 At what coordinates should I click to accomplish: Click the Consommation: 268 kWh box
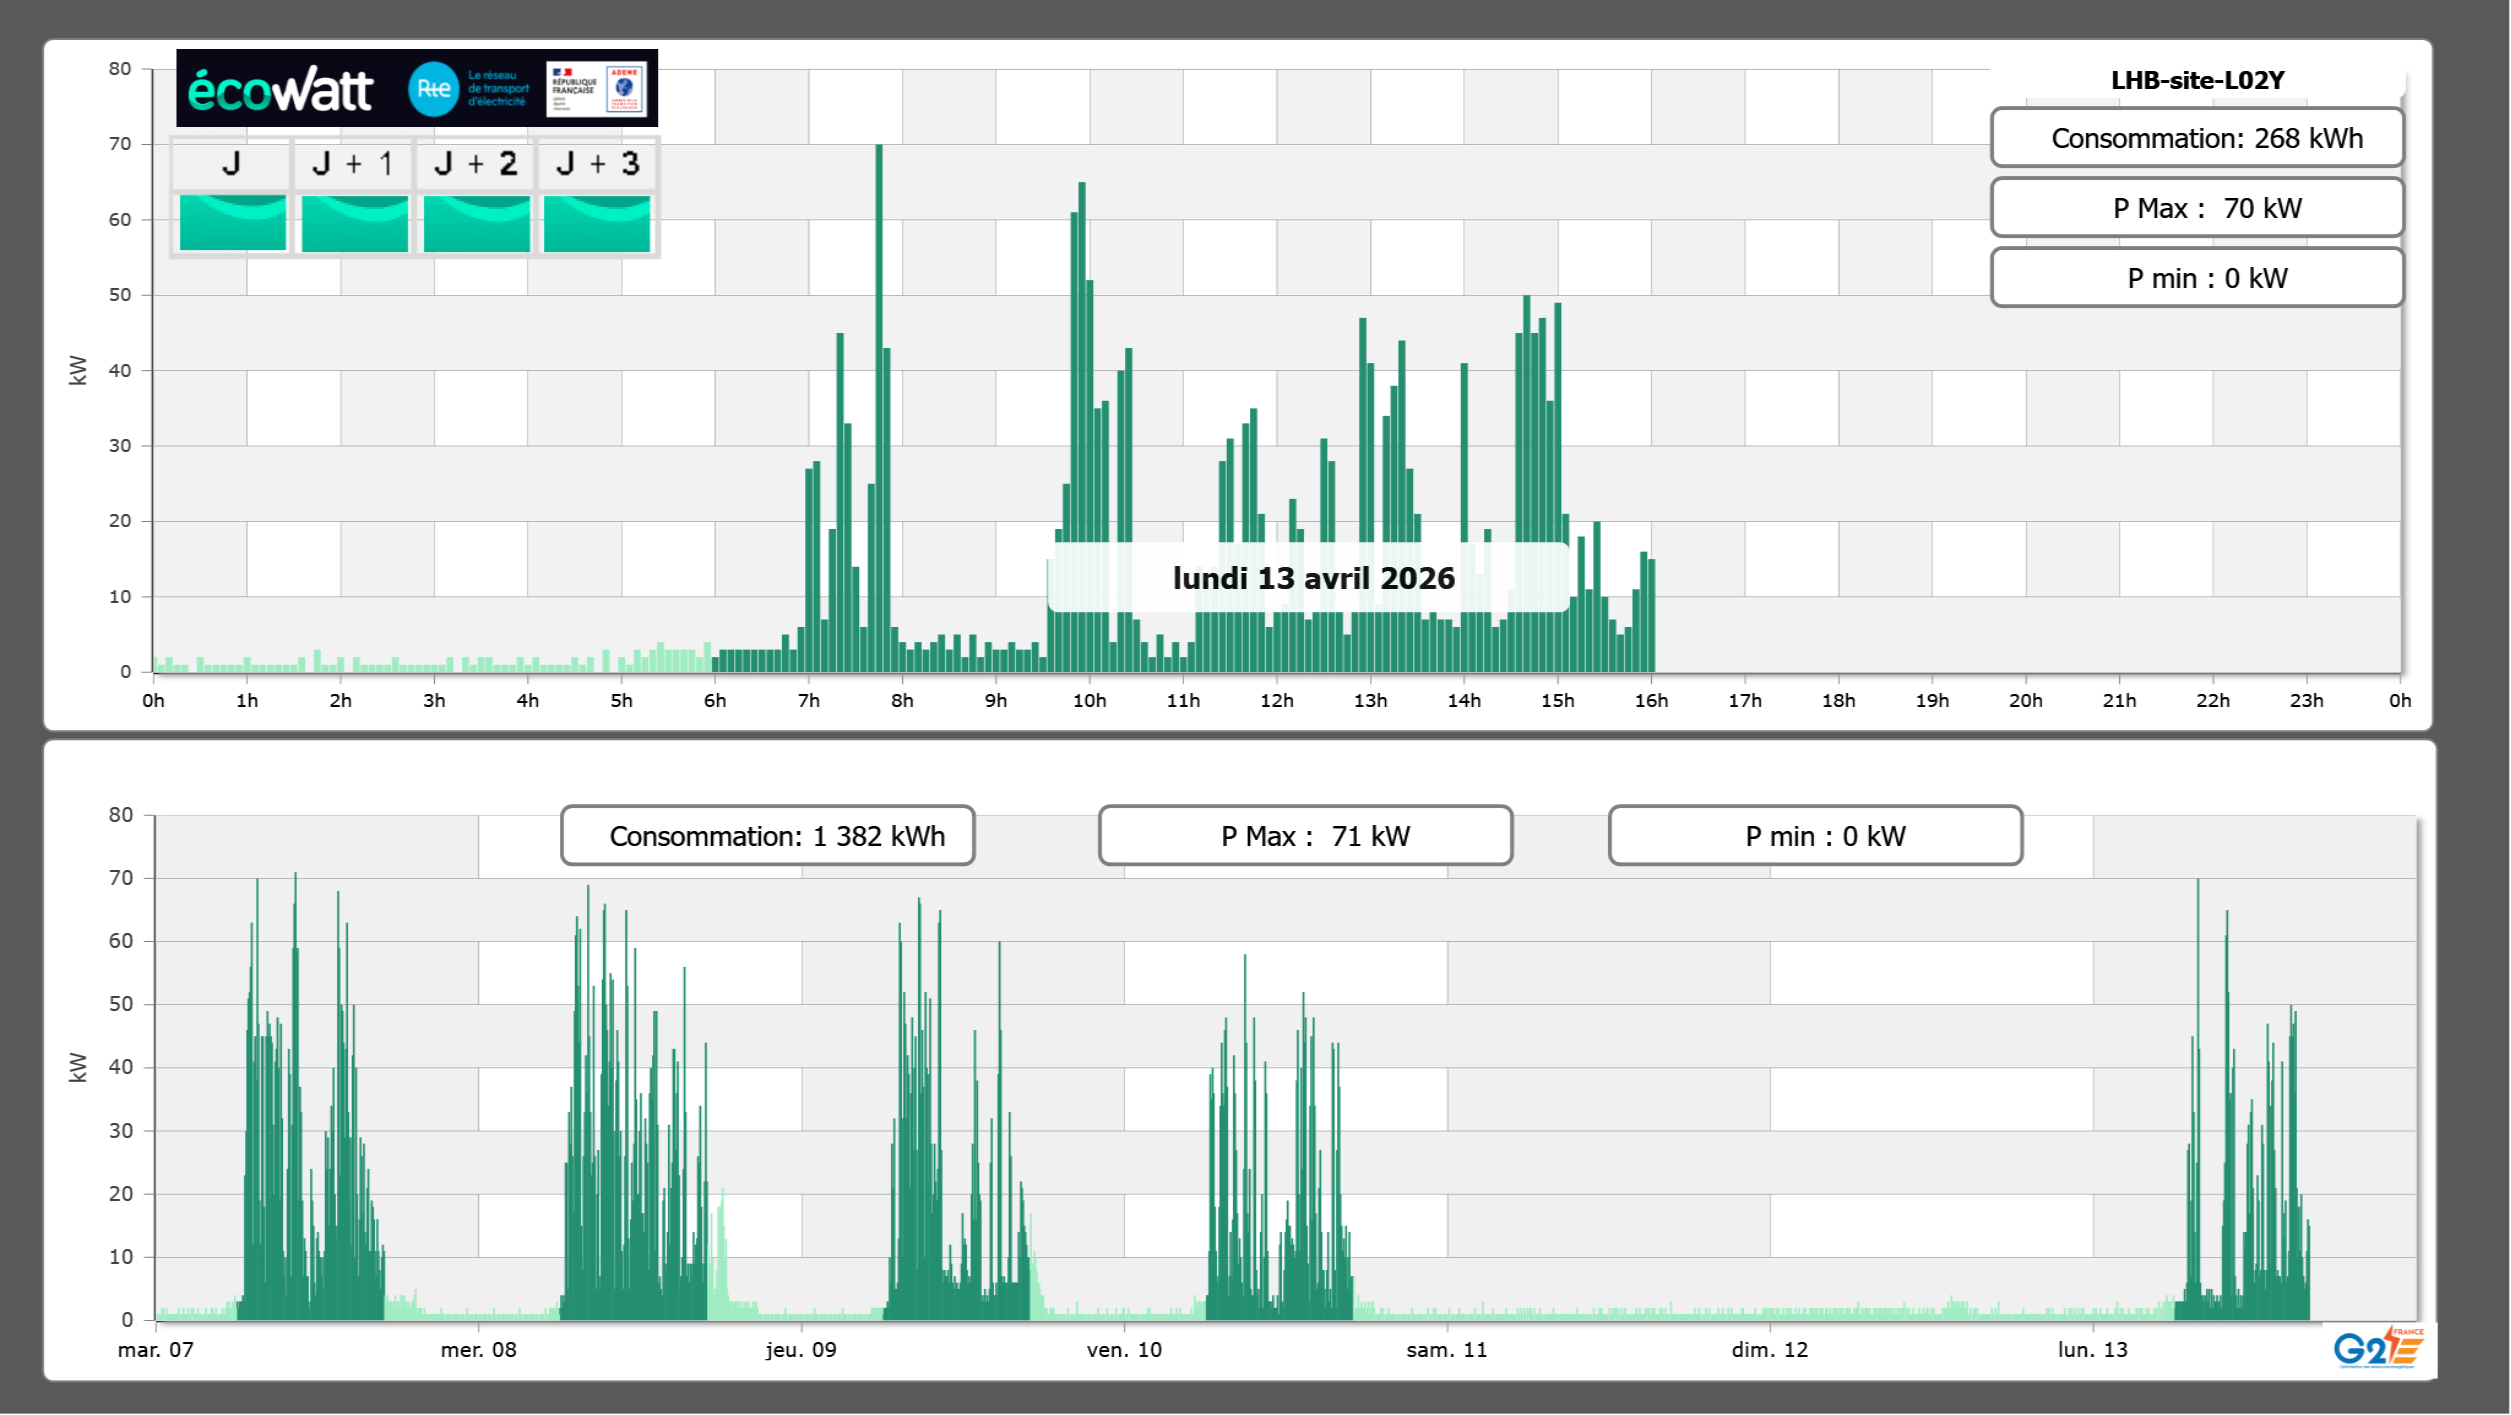point(2196,138)
